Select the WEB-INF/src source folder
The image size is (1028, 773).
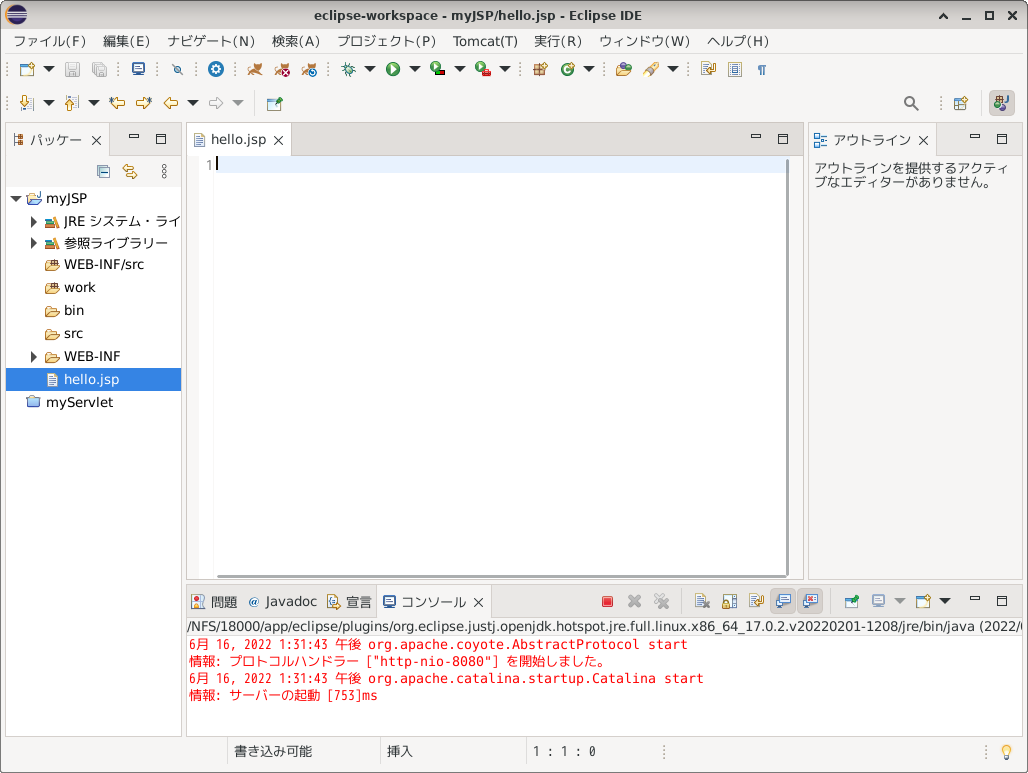104,265
